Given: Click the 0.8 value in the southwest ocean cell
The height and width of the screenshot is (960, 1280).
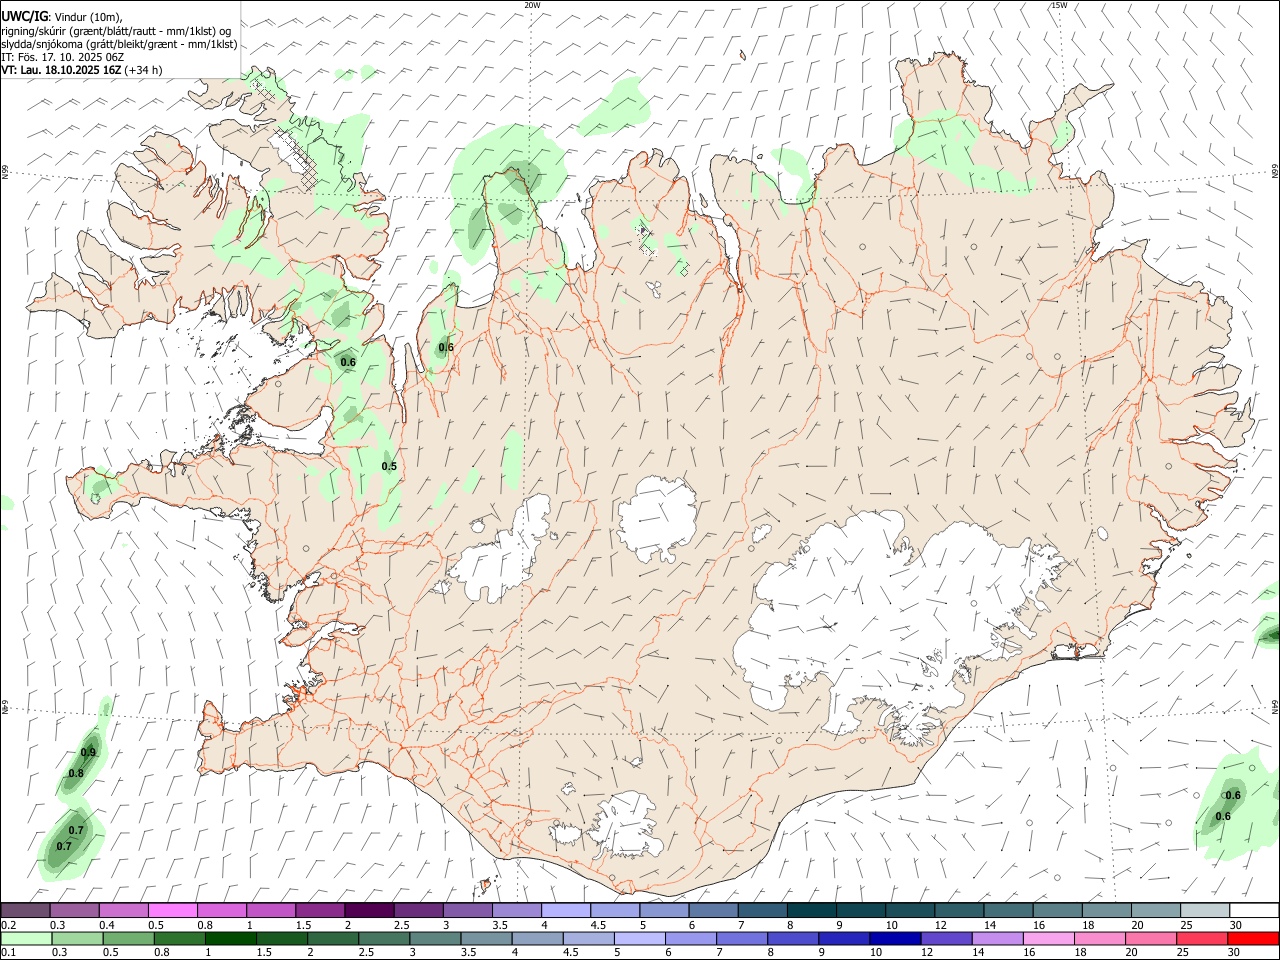Looking at the screenshot, I should pyautogui.click(x=76, y=774).
